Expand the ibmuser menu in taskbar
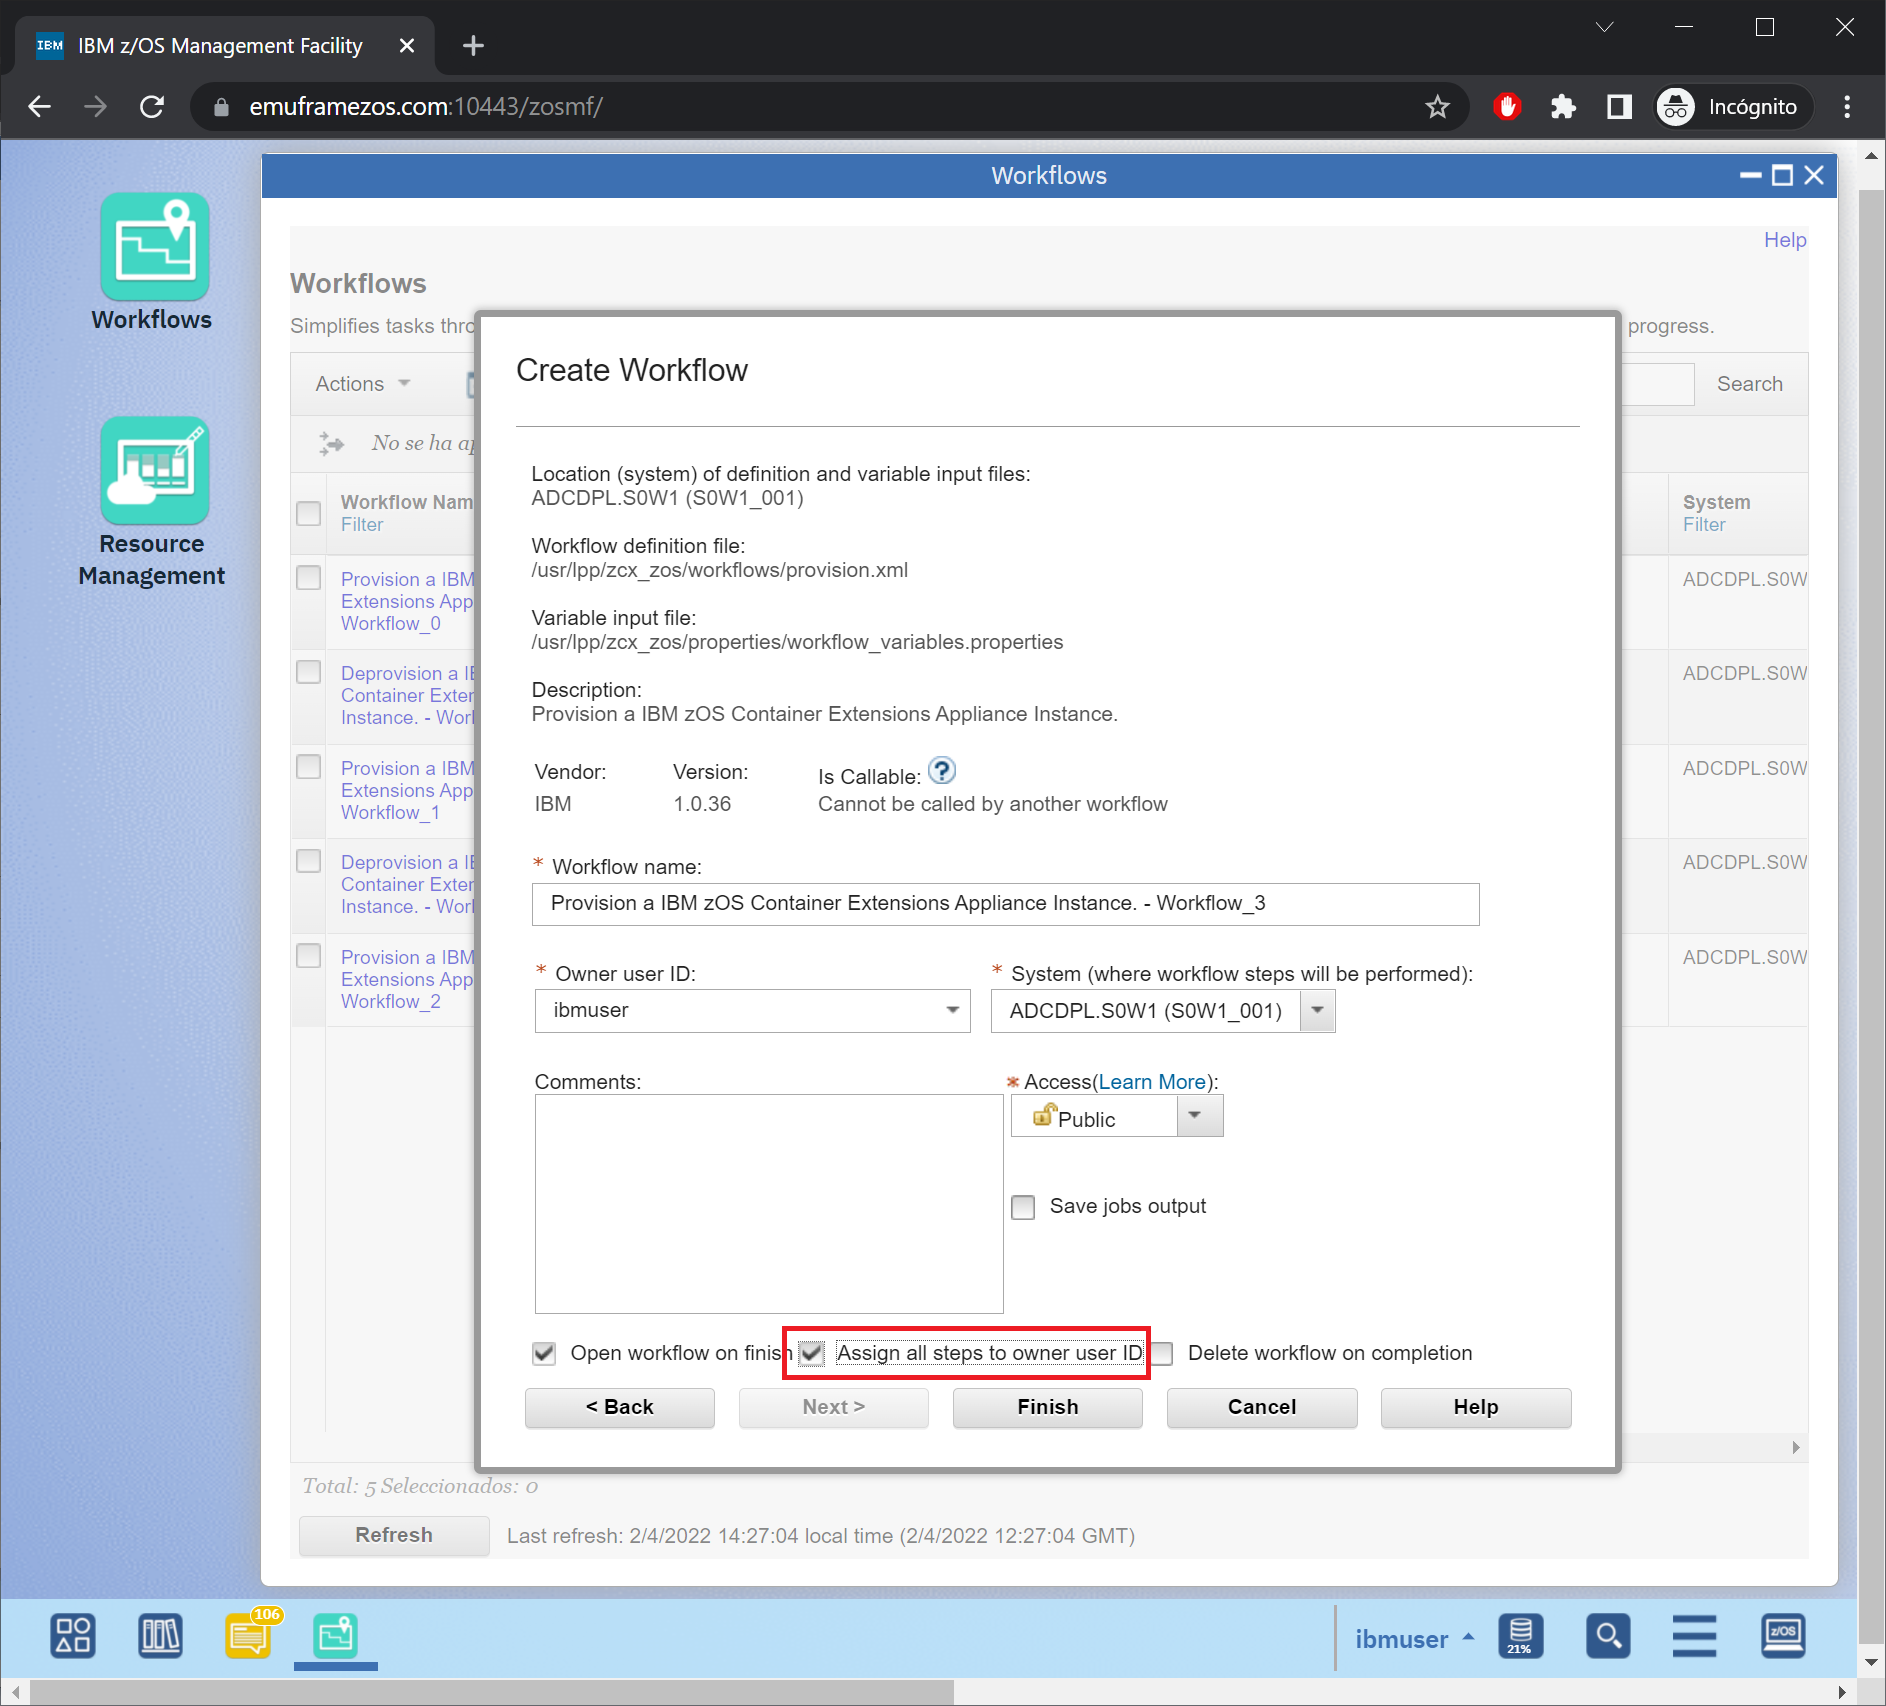The image size is (1886, 1706). [1414, 1639]
